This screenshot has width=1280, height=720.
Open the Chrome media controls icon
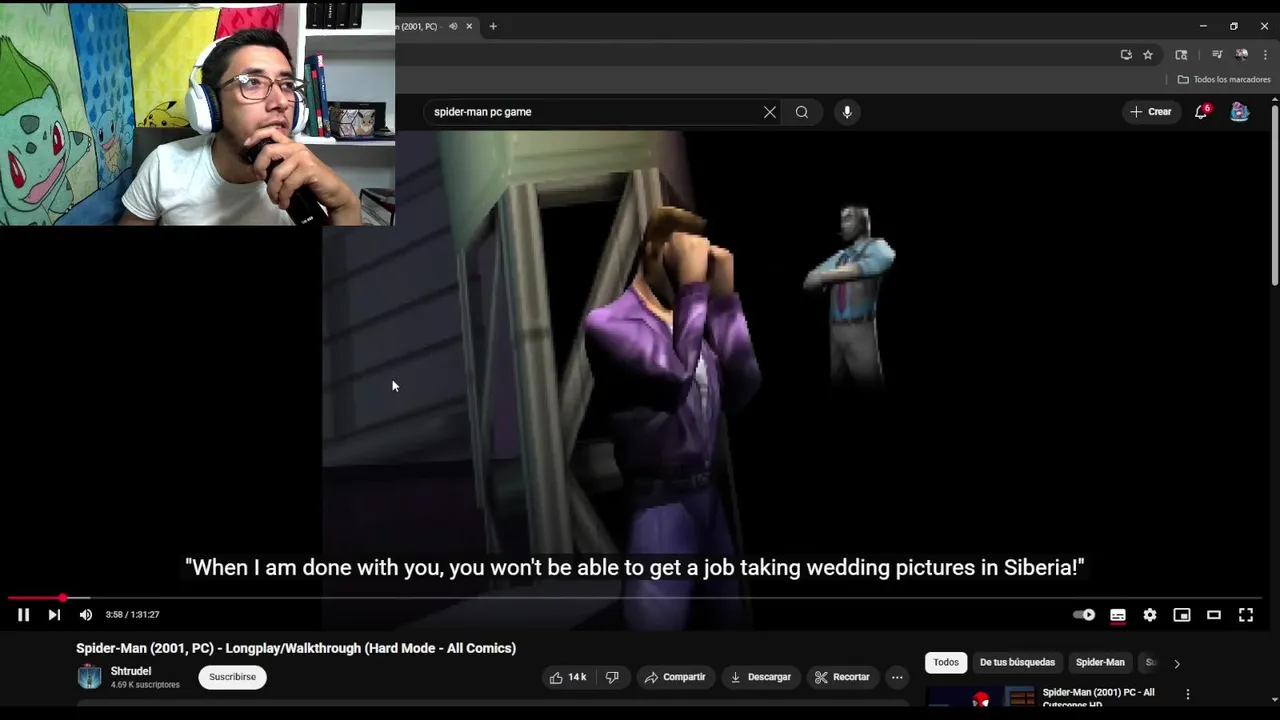(1217, 55)
